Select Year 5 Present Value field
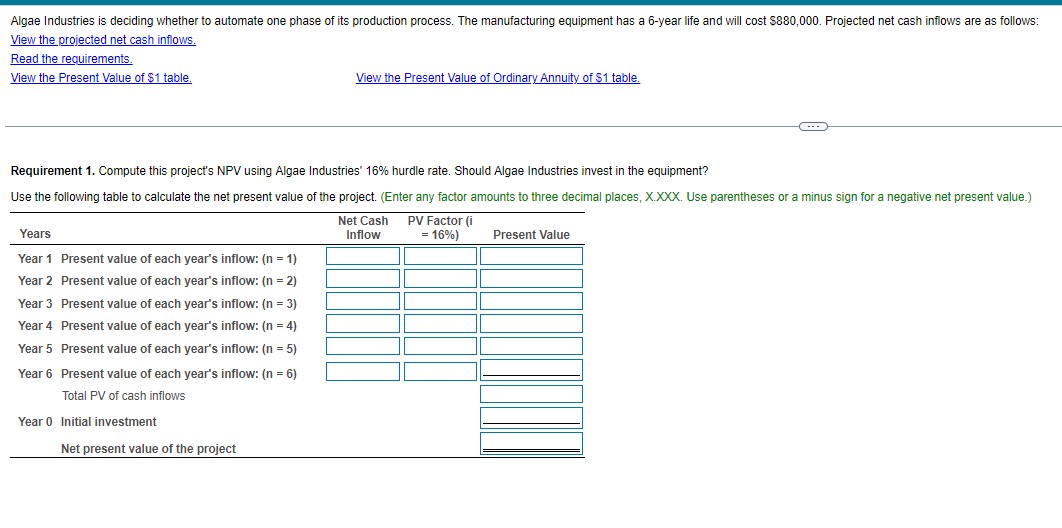 (x=532, y=346)
